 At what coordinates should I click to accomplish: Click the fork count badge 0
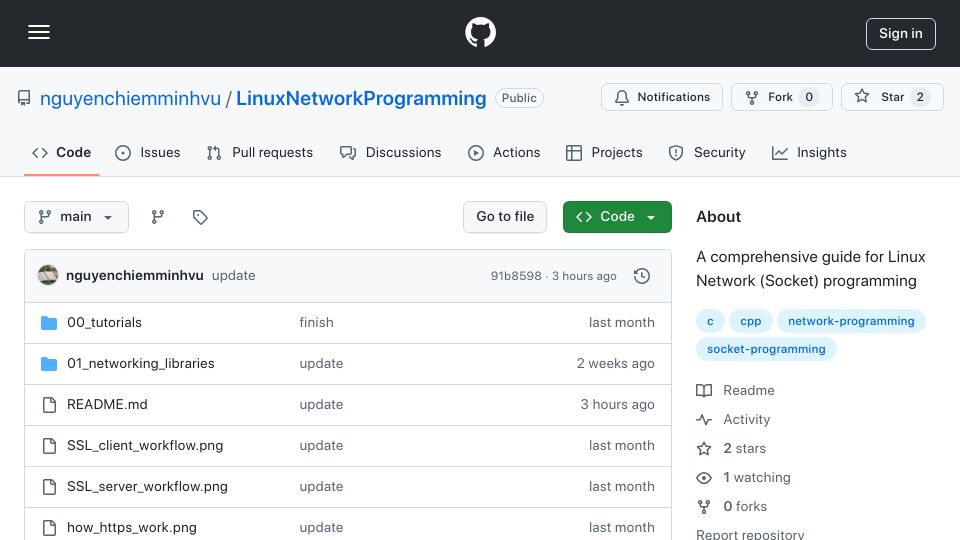809,97
